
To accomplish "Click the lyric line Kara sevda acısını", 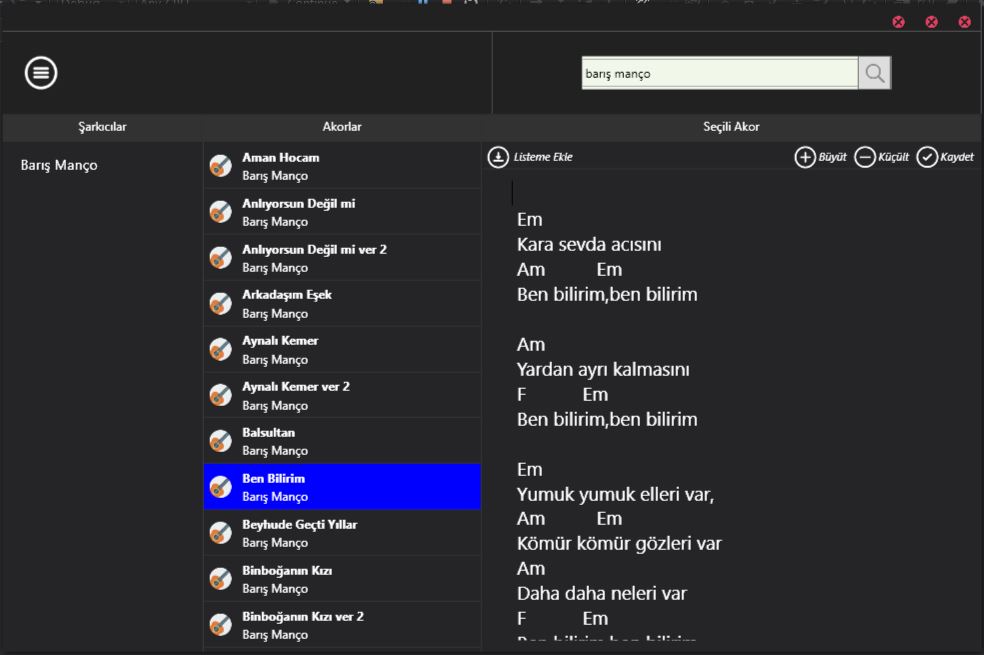I will point(589,245).
